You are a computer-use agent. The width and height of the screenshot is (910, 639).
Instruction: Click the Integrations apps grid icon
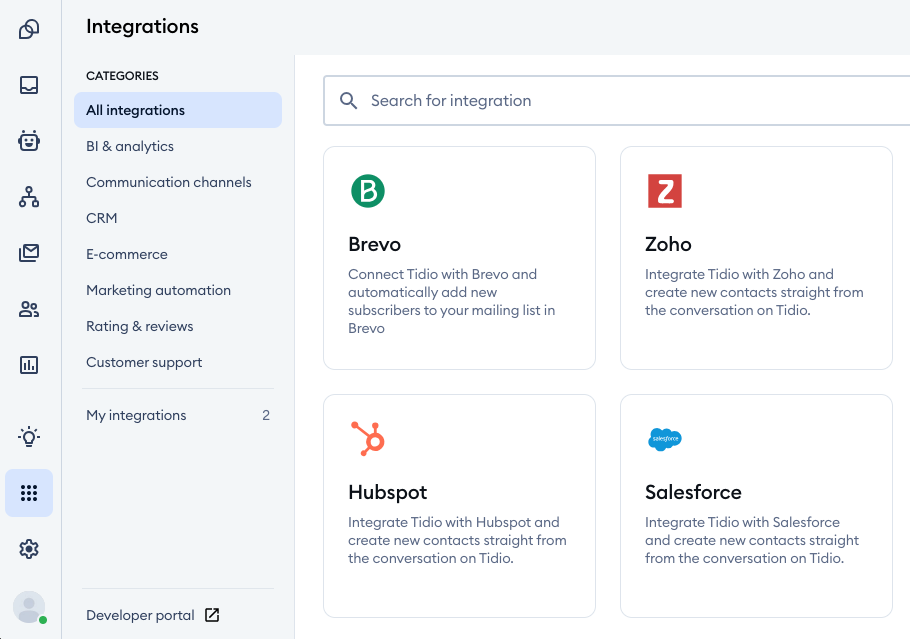click(x=29, y=493)
